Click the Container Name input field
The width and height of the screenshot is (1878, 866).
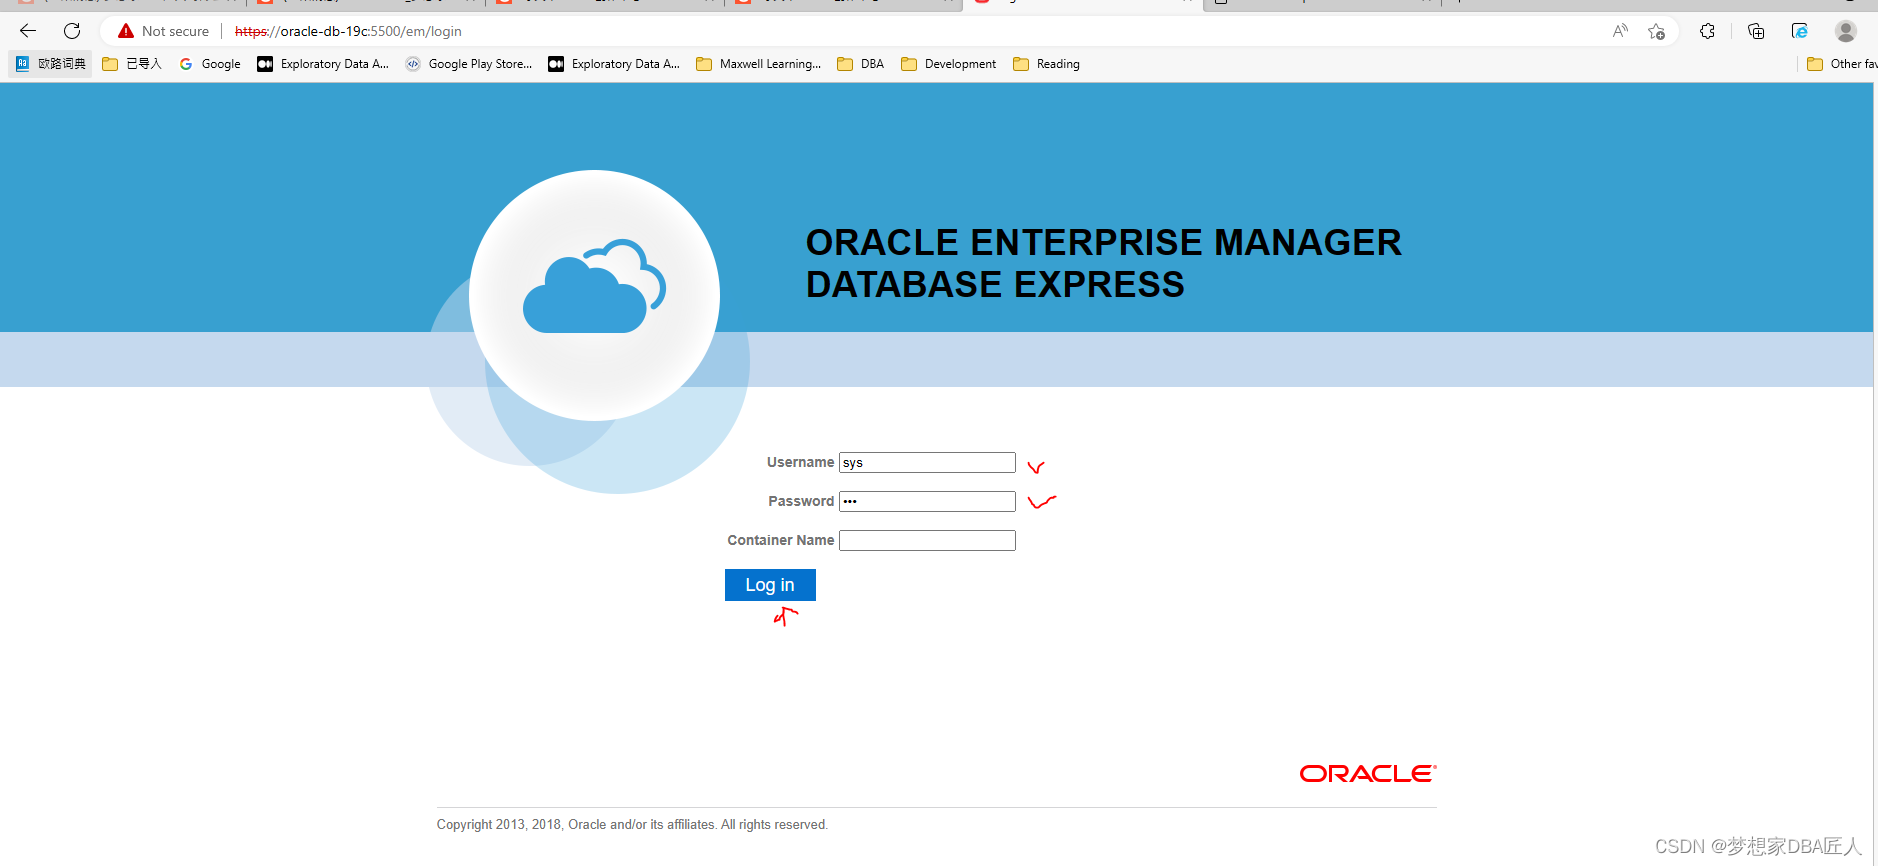click(x=927, y=541)
